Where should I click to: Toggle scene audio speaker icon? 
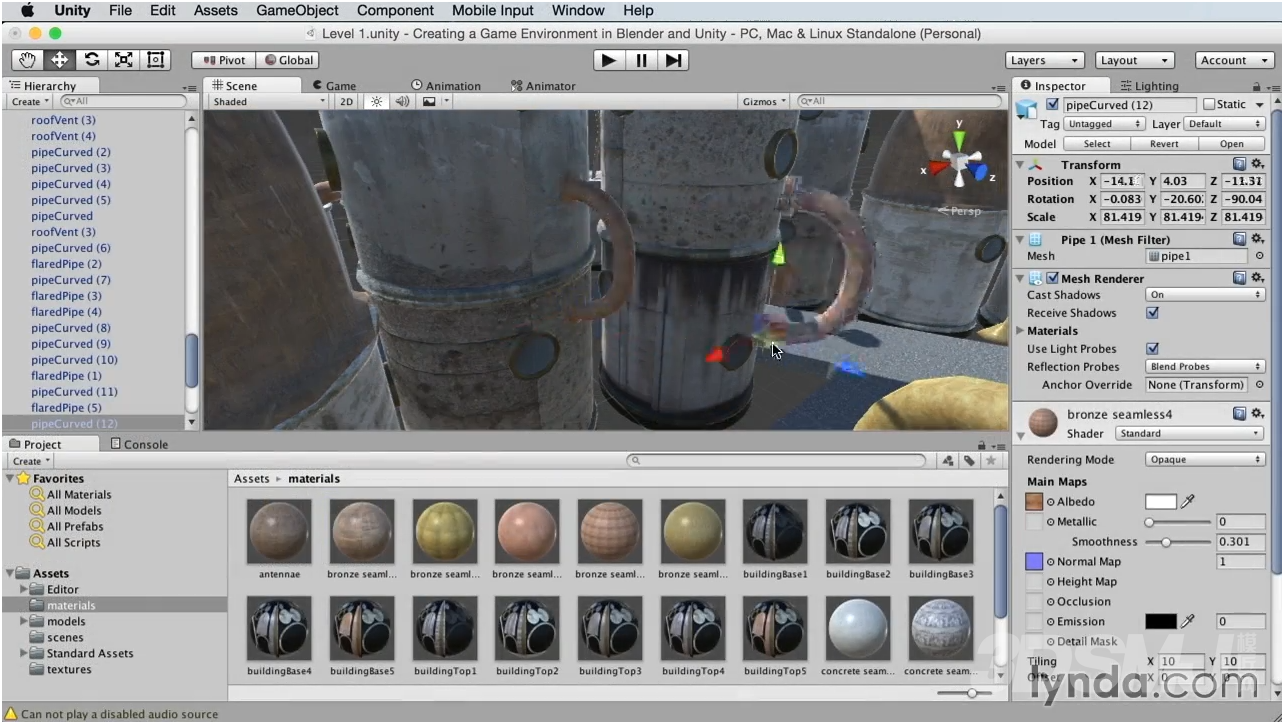[402, 101]
